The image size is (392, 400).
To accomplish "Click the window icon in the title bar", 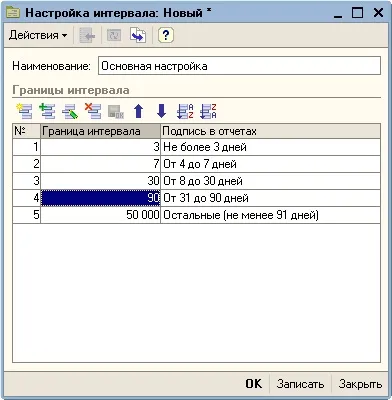I will [x=13, y=13].
